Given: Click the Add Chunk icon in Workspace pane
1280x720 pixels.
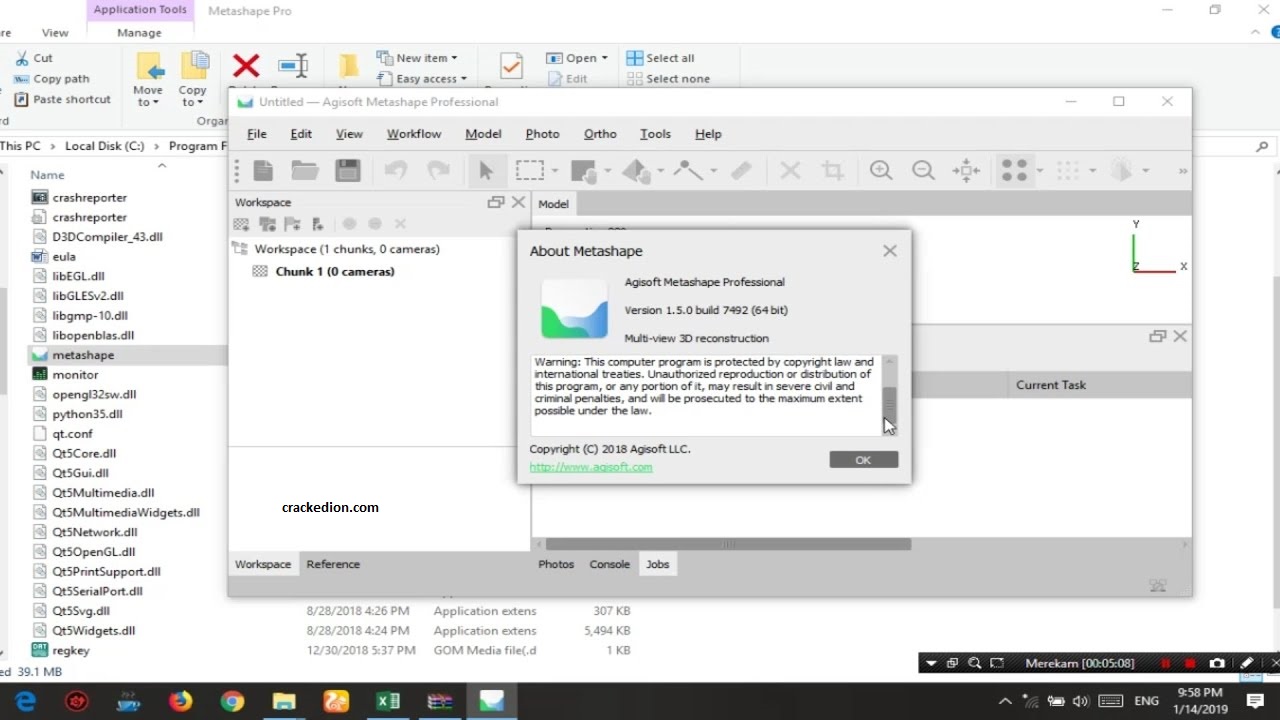Looking at the screenshot, I should [240, 225].
